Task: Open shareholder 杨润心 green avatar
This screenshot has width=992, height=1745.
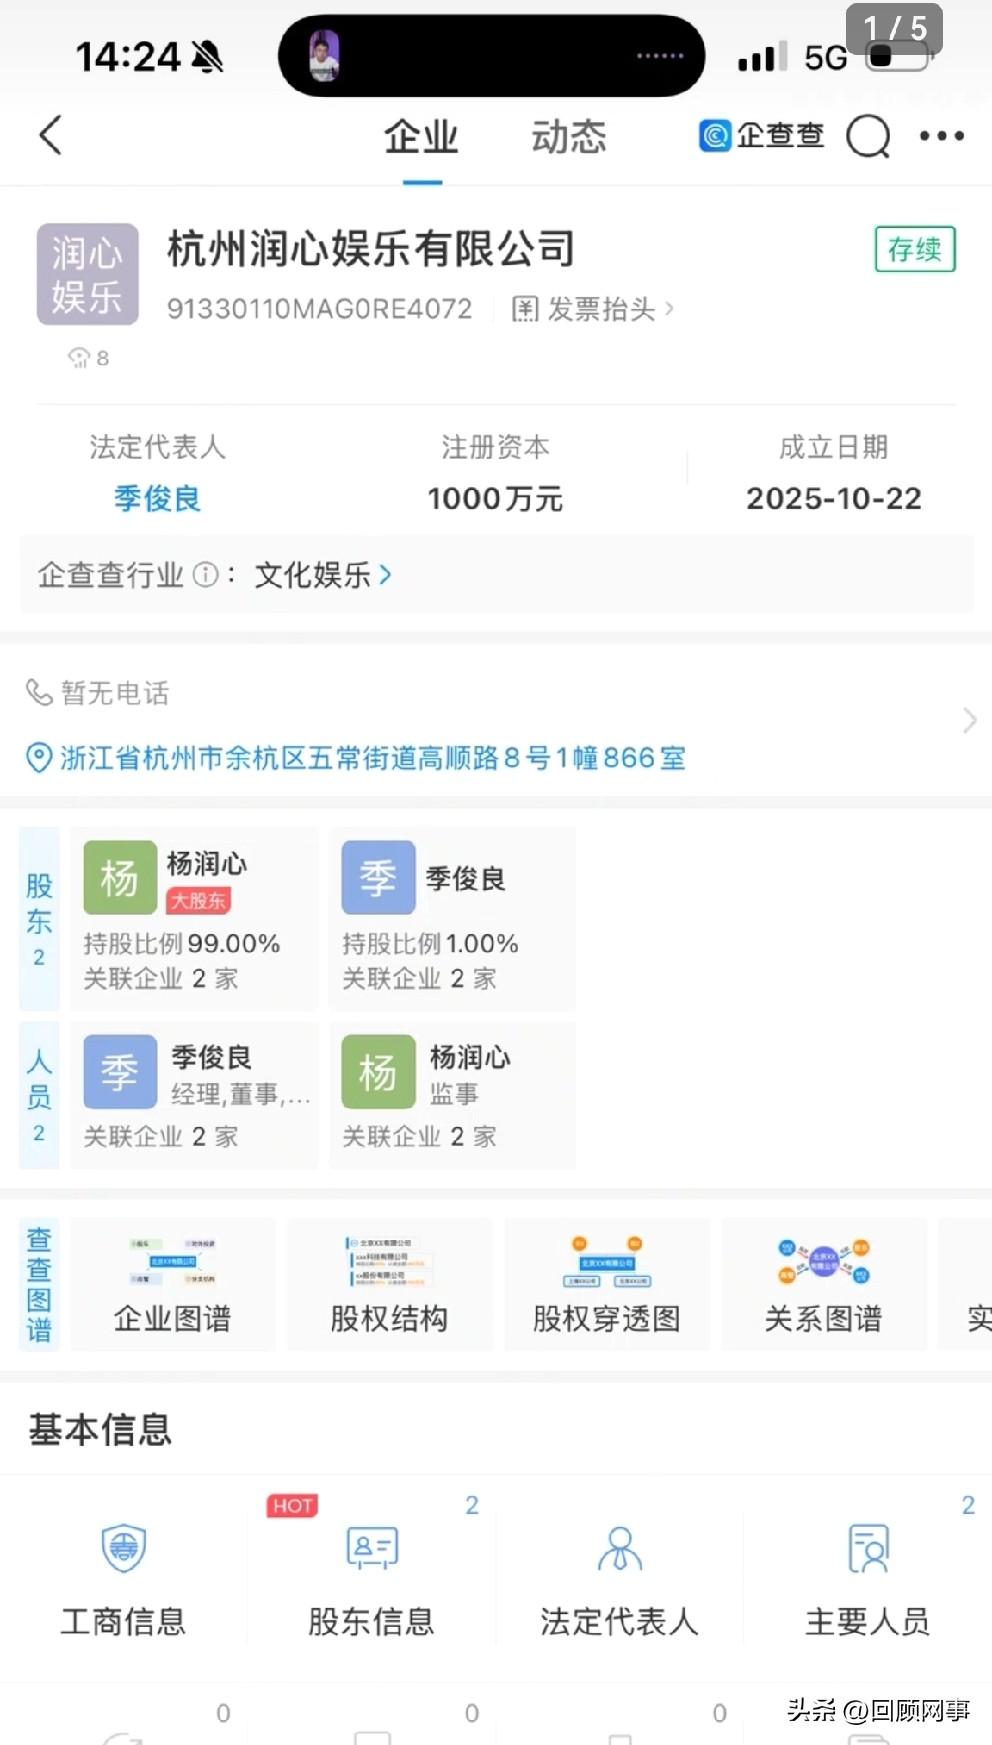Action: click(120, 878)
